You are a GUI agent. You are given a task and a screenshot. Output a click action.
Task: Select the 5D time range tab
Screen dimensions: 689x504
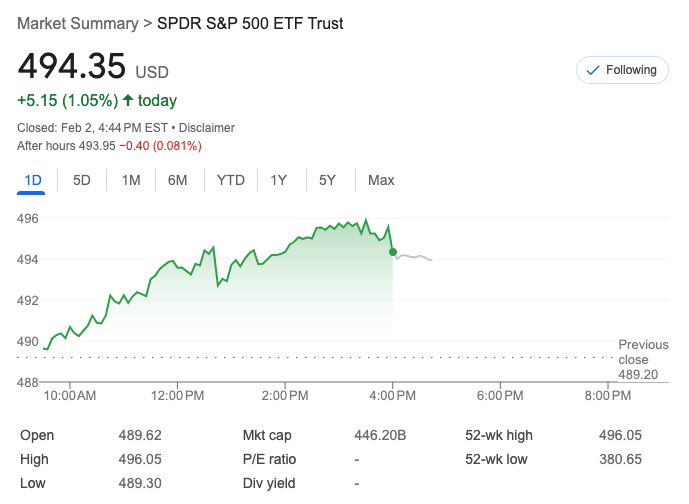tap(82, 180)
